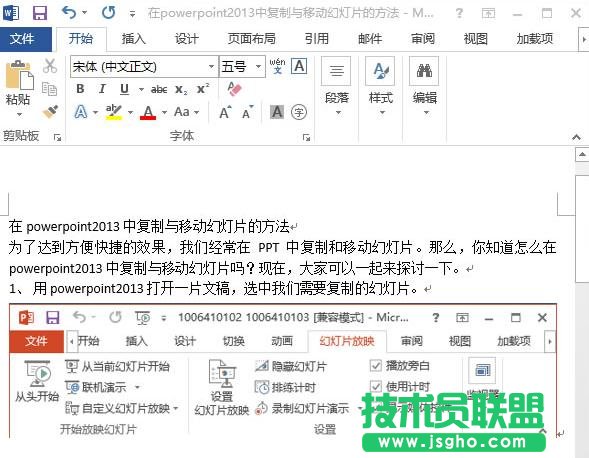The height and width of the screenshot is (458, 589).
Task: Switch to the References (引用) tab
Action: coord(316,39)
